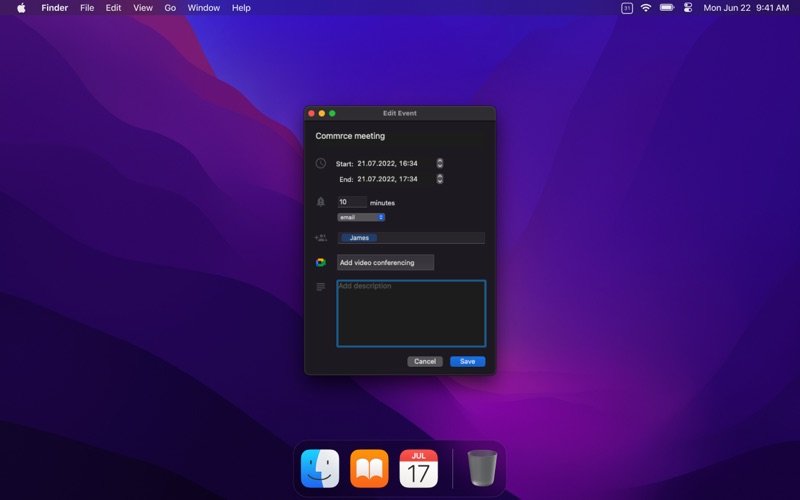Click the Save button
The width and height of the screenshot is (800, 500).
coord(467,361)
